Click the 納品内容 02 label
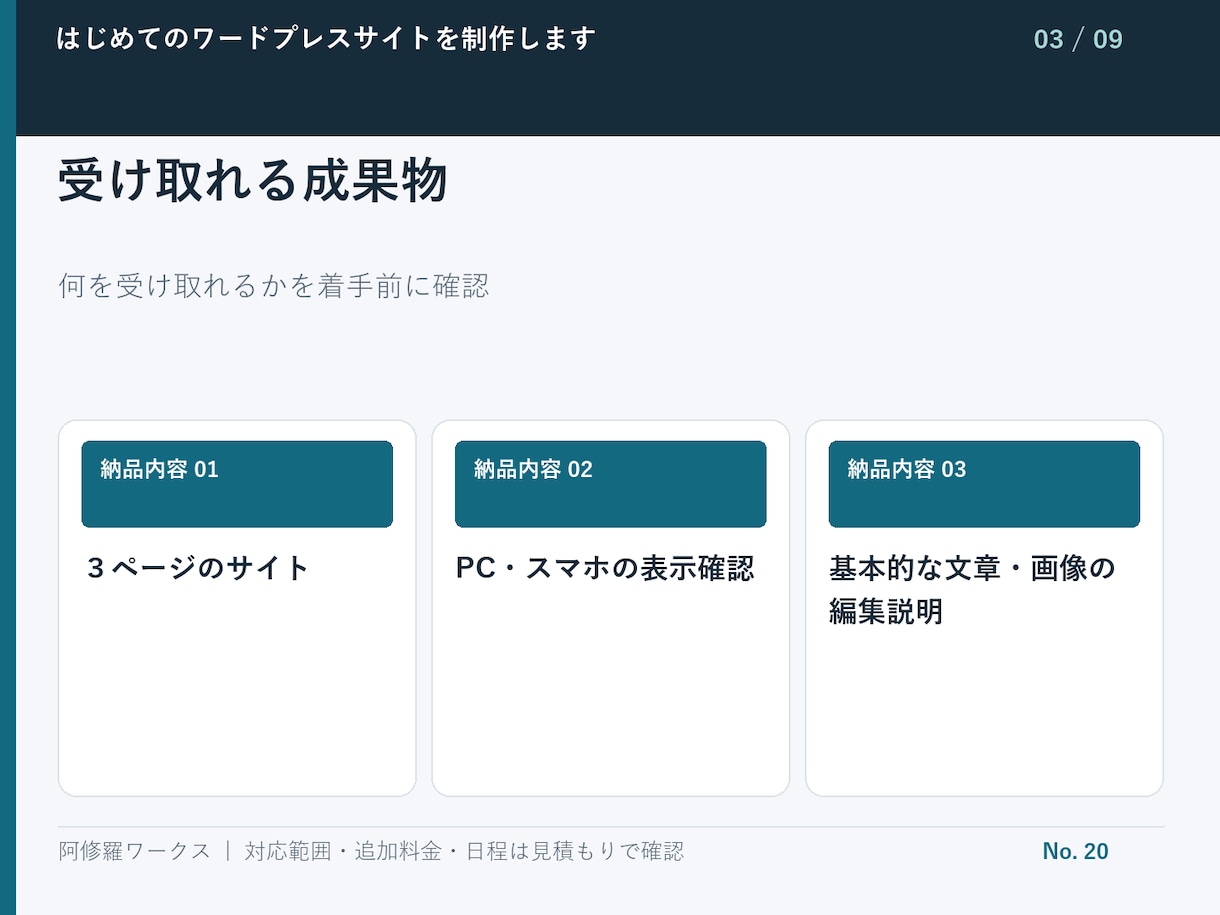This screenshot has width=1220, height=915. pyautogui.click(x=533, y=469)
